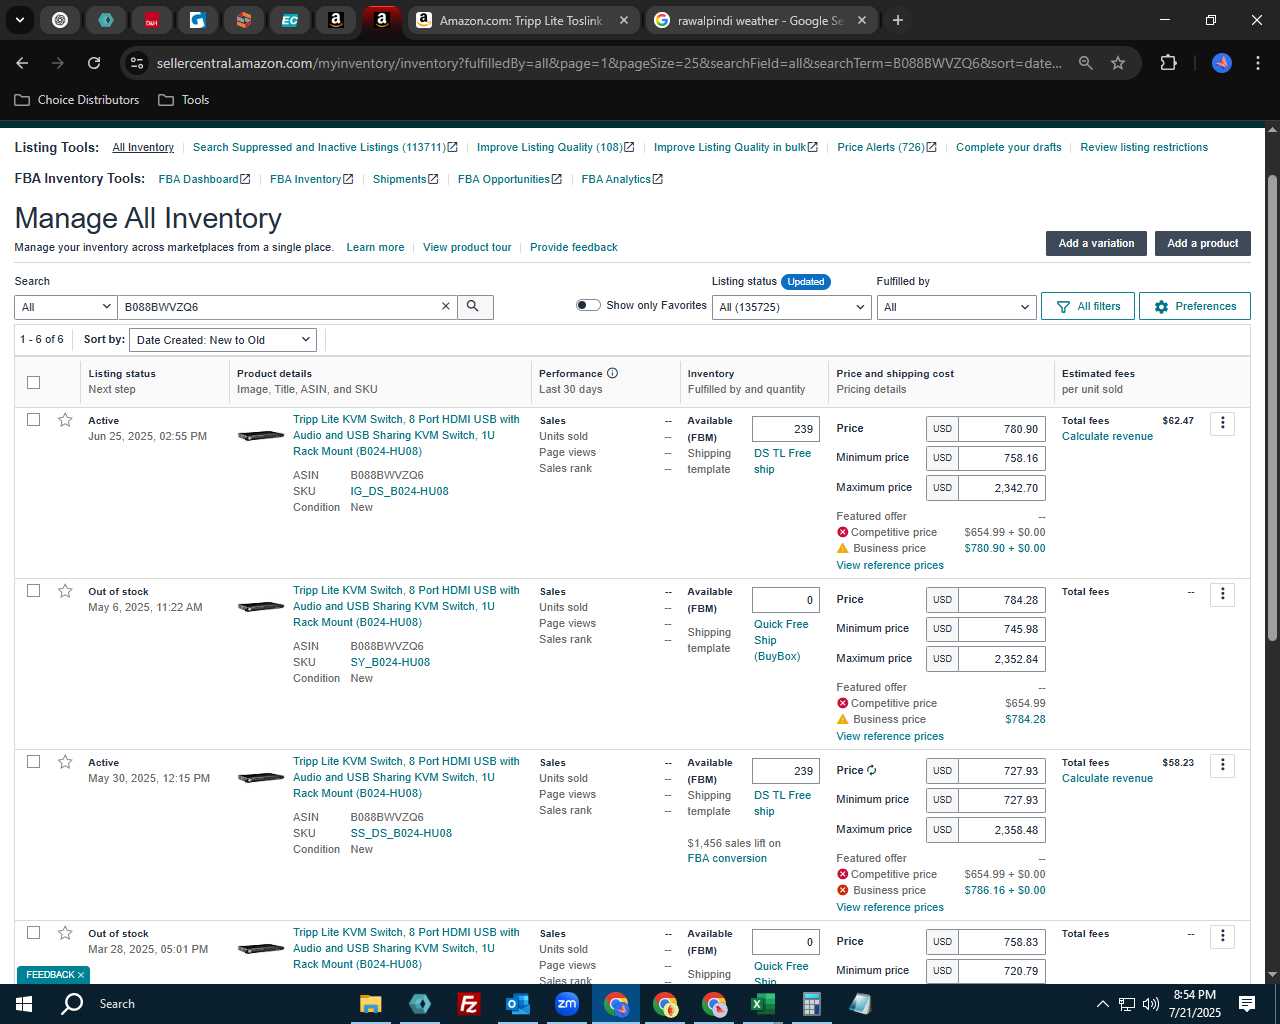Viewport: 1280px width, 1024px height.
Task: Open the tab search chevron in Chrome
Action: pos(19,20)
